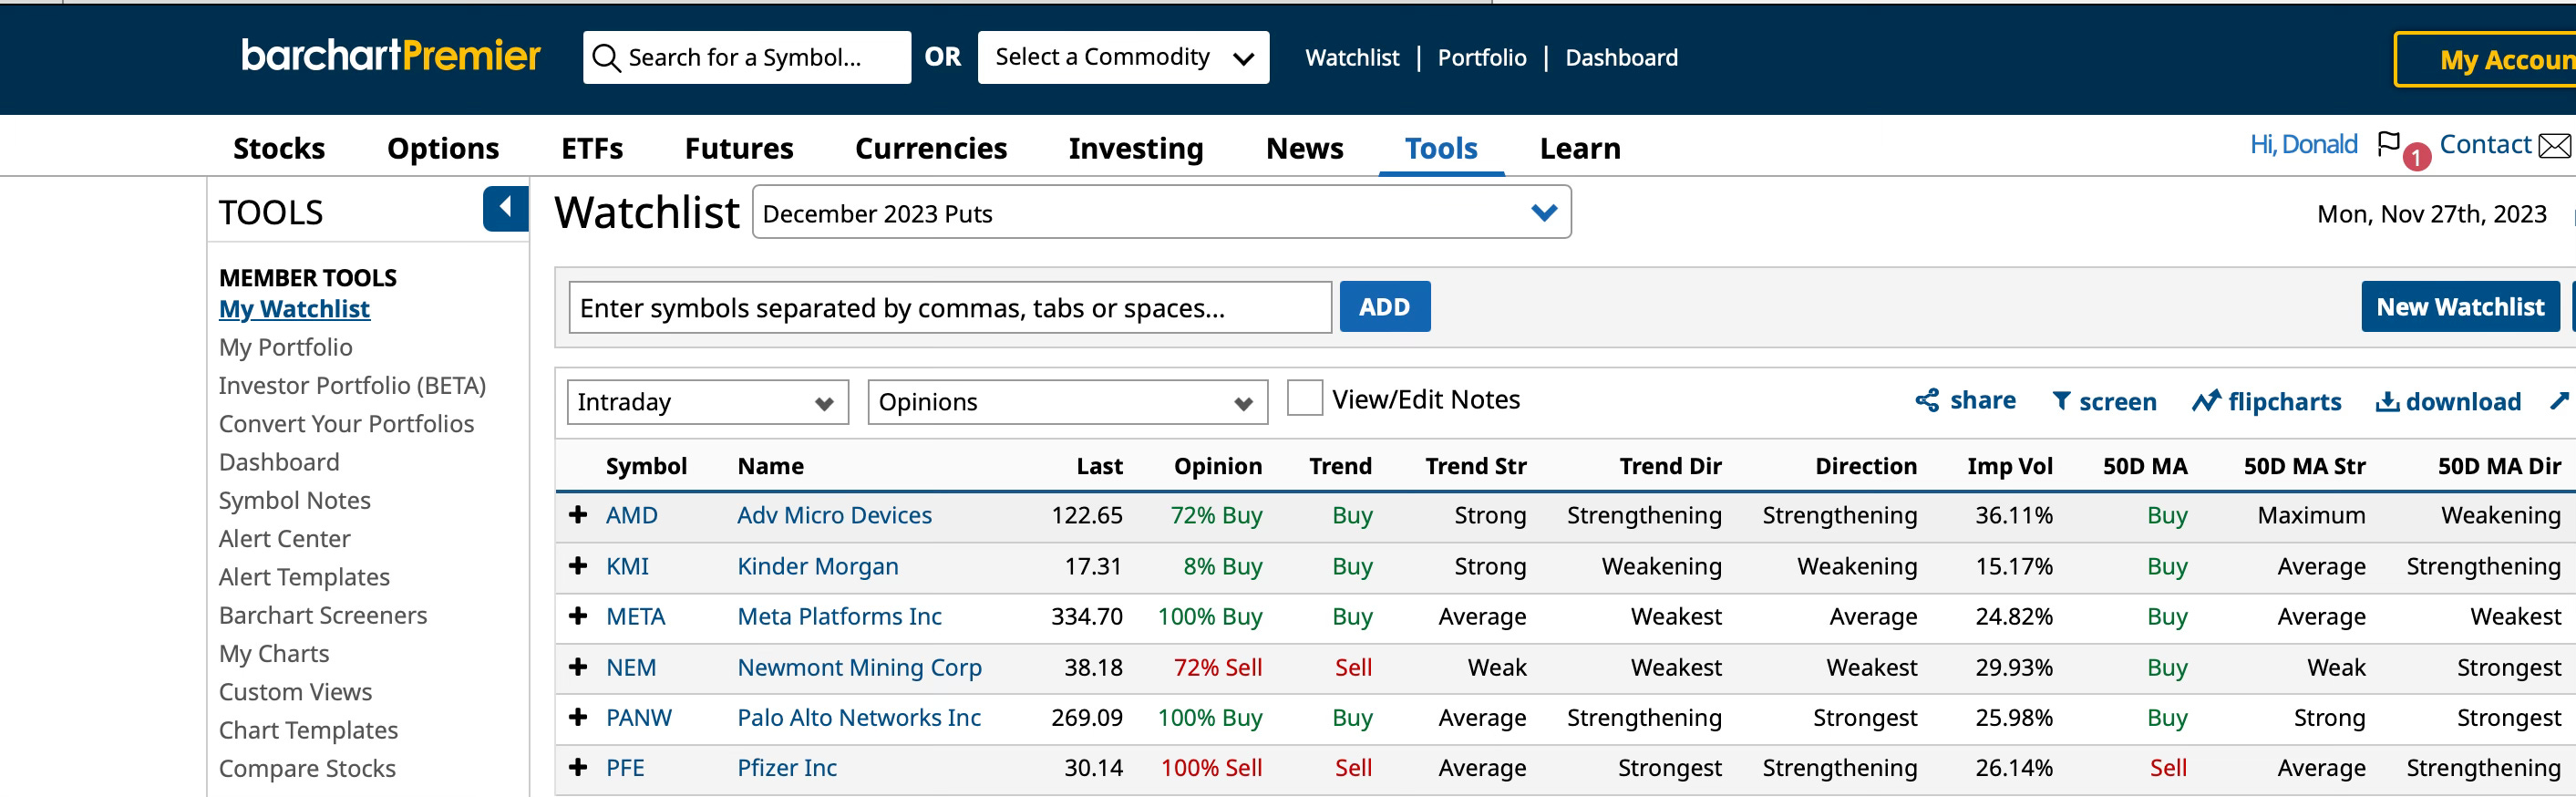Open the Portfolio header link
The width and height of the screenshot is (2576, 797).
tap(1482, 57)
